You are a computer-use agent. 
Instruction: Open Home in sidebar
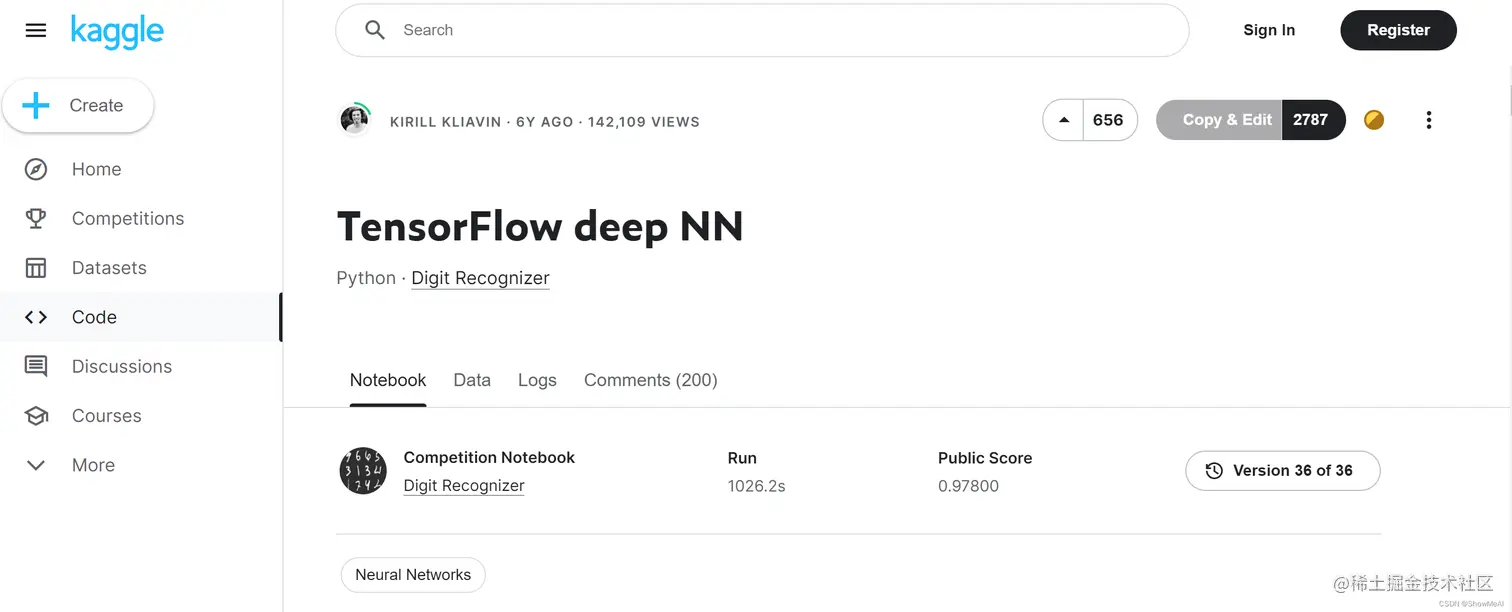[x=96, y=169]
